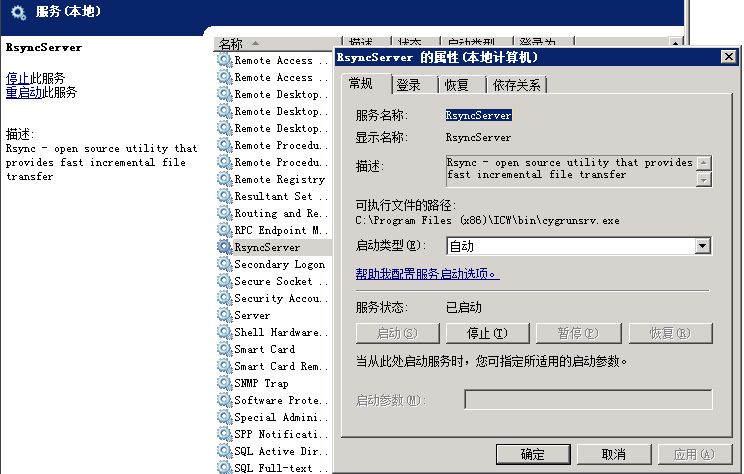Screen dimensions: 744x474
Task: Click the gear icon beside RsyncServer service
Action: pos(224,247)
